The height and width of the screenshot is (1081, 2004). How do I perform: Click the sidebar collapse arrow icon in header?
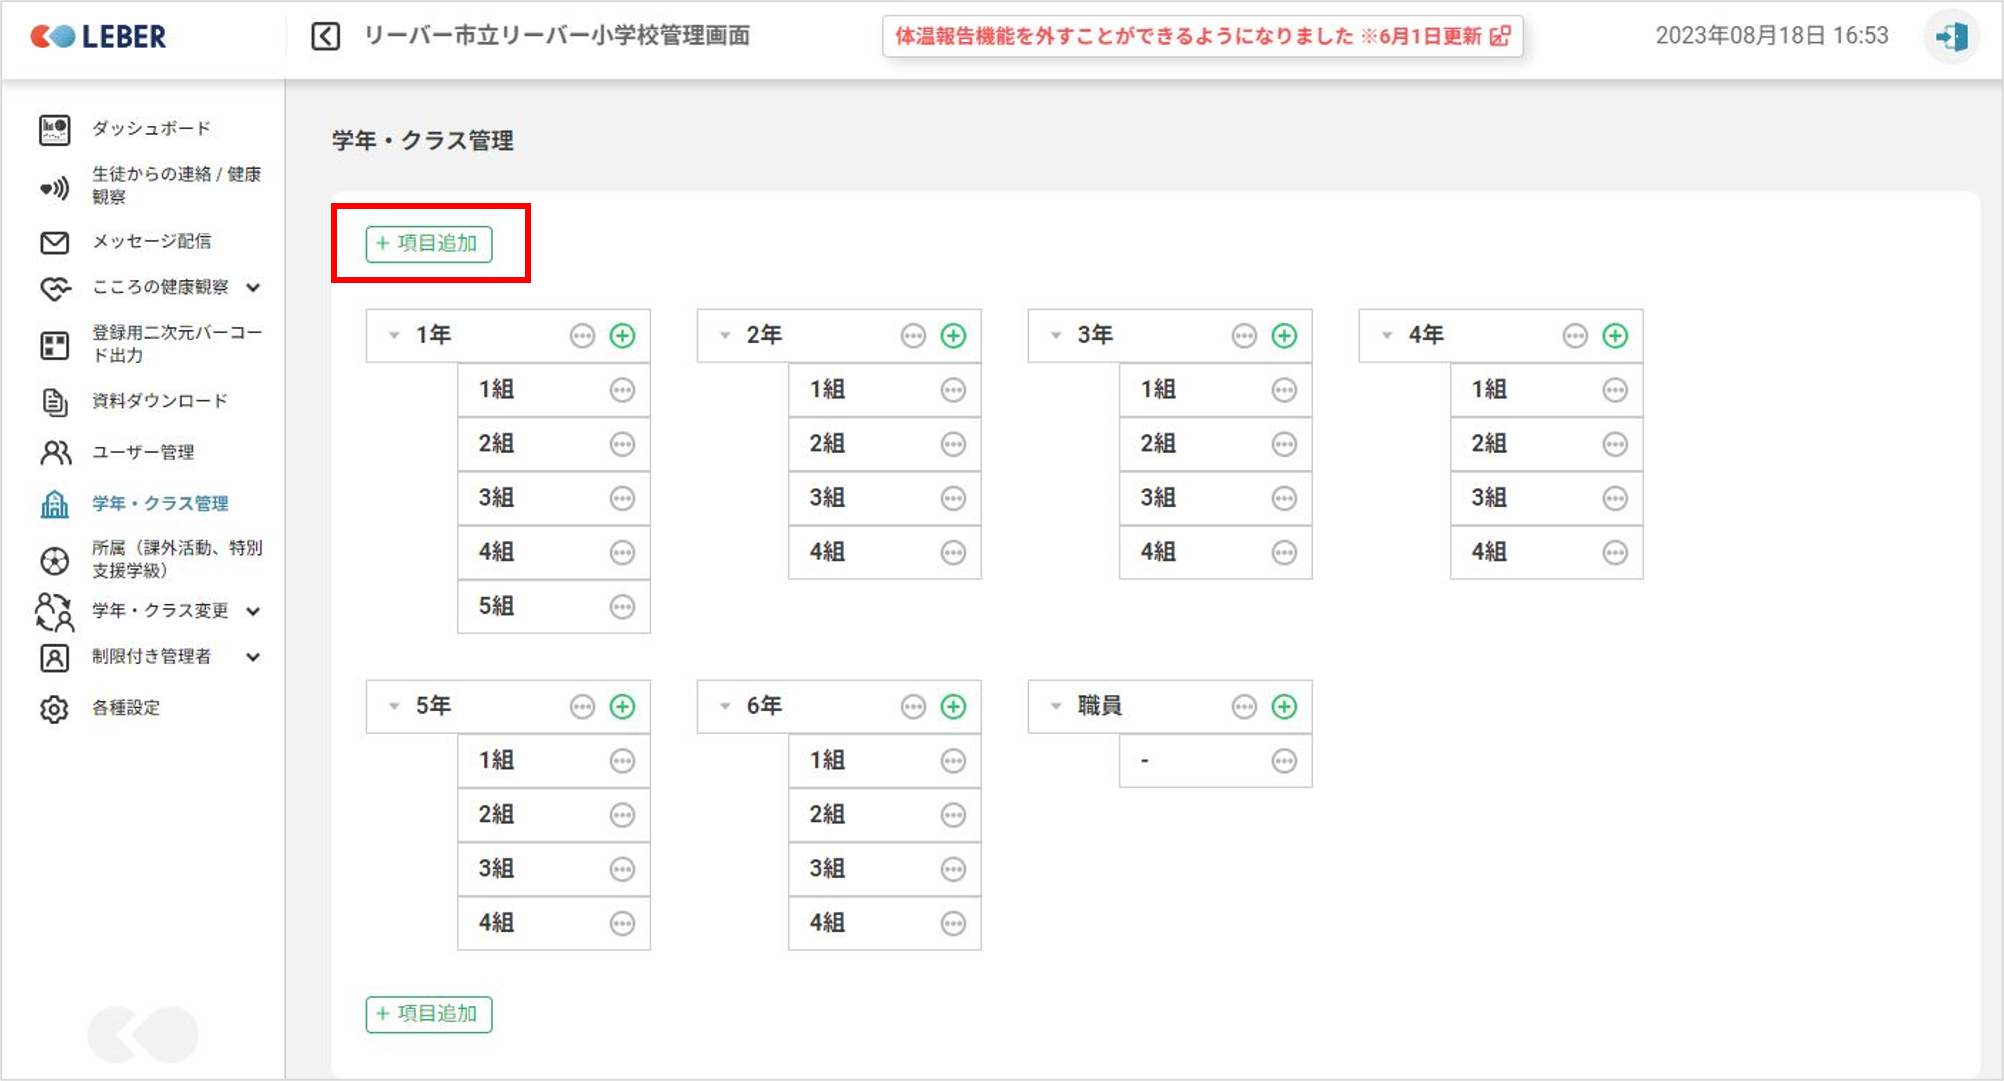coord(325,37)
